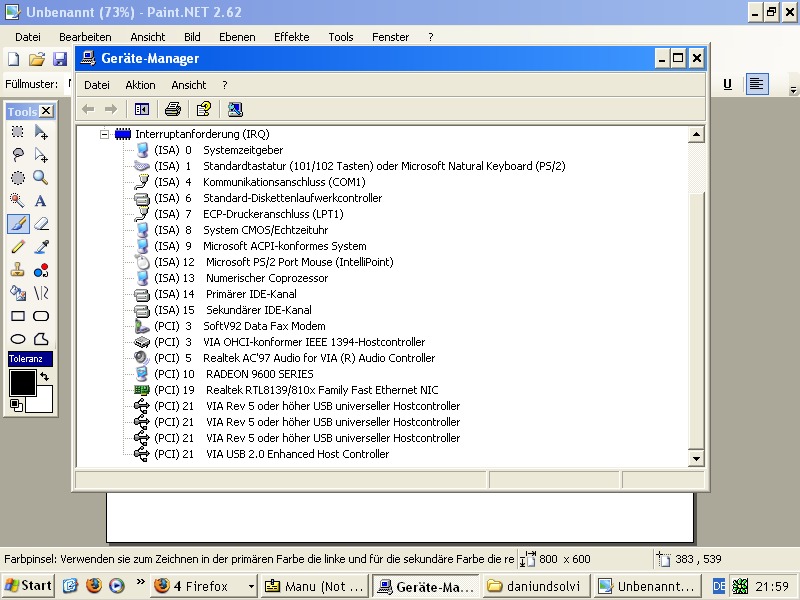Click the Open file folder icon

(x=37, y=59)
